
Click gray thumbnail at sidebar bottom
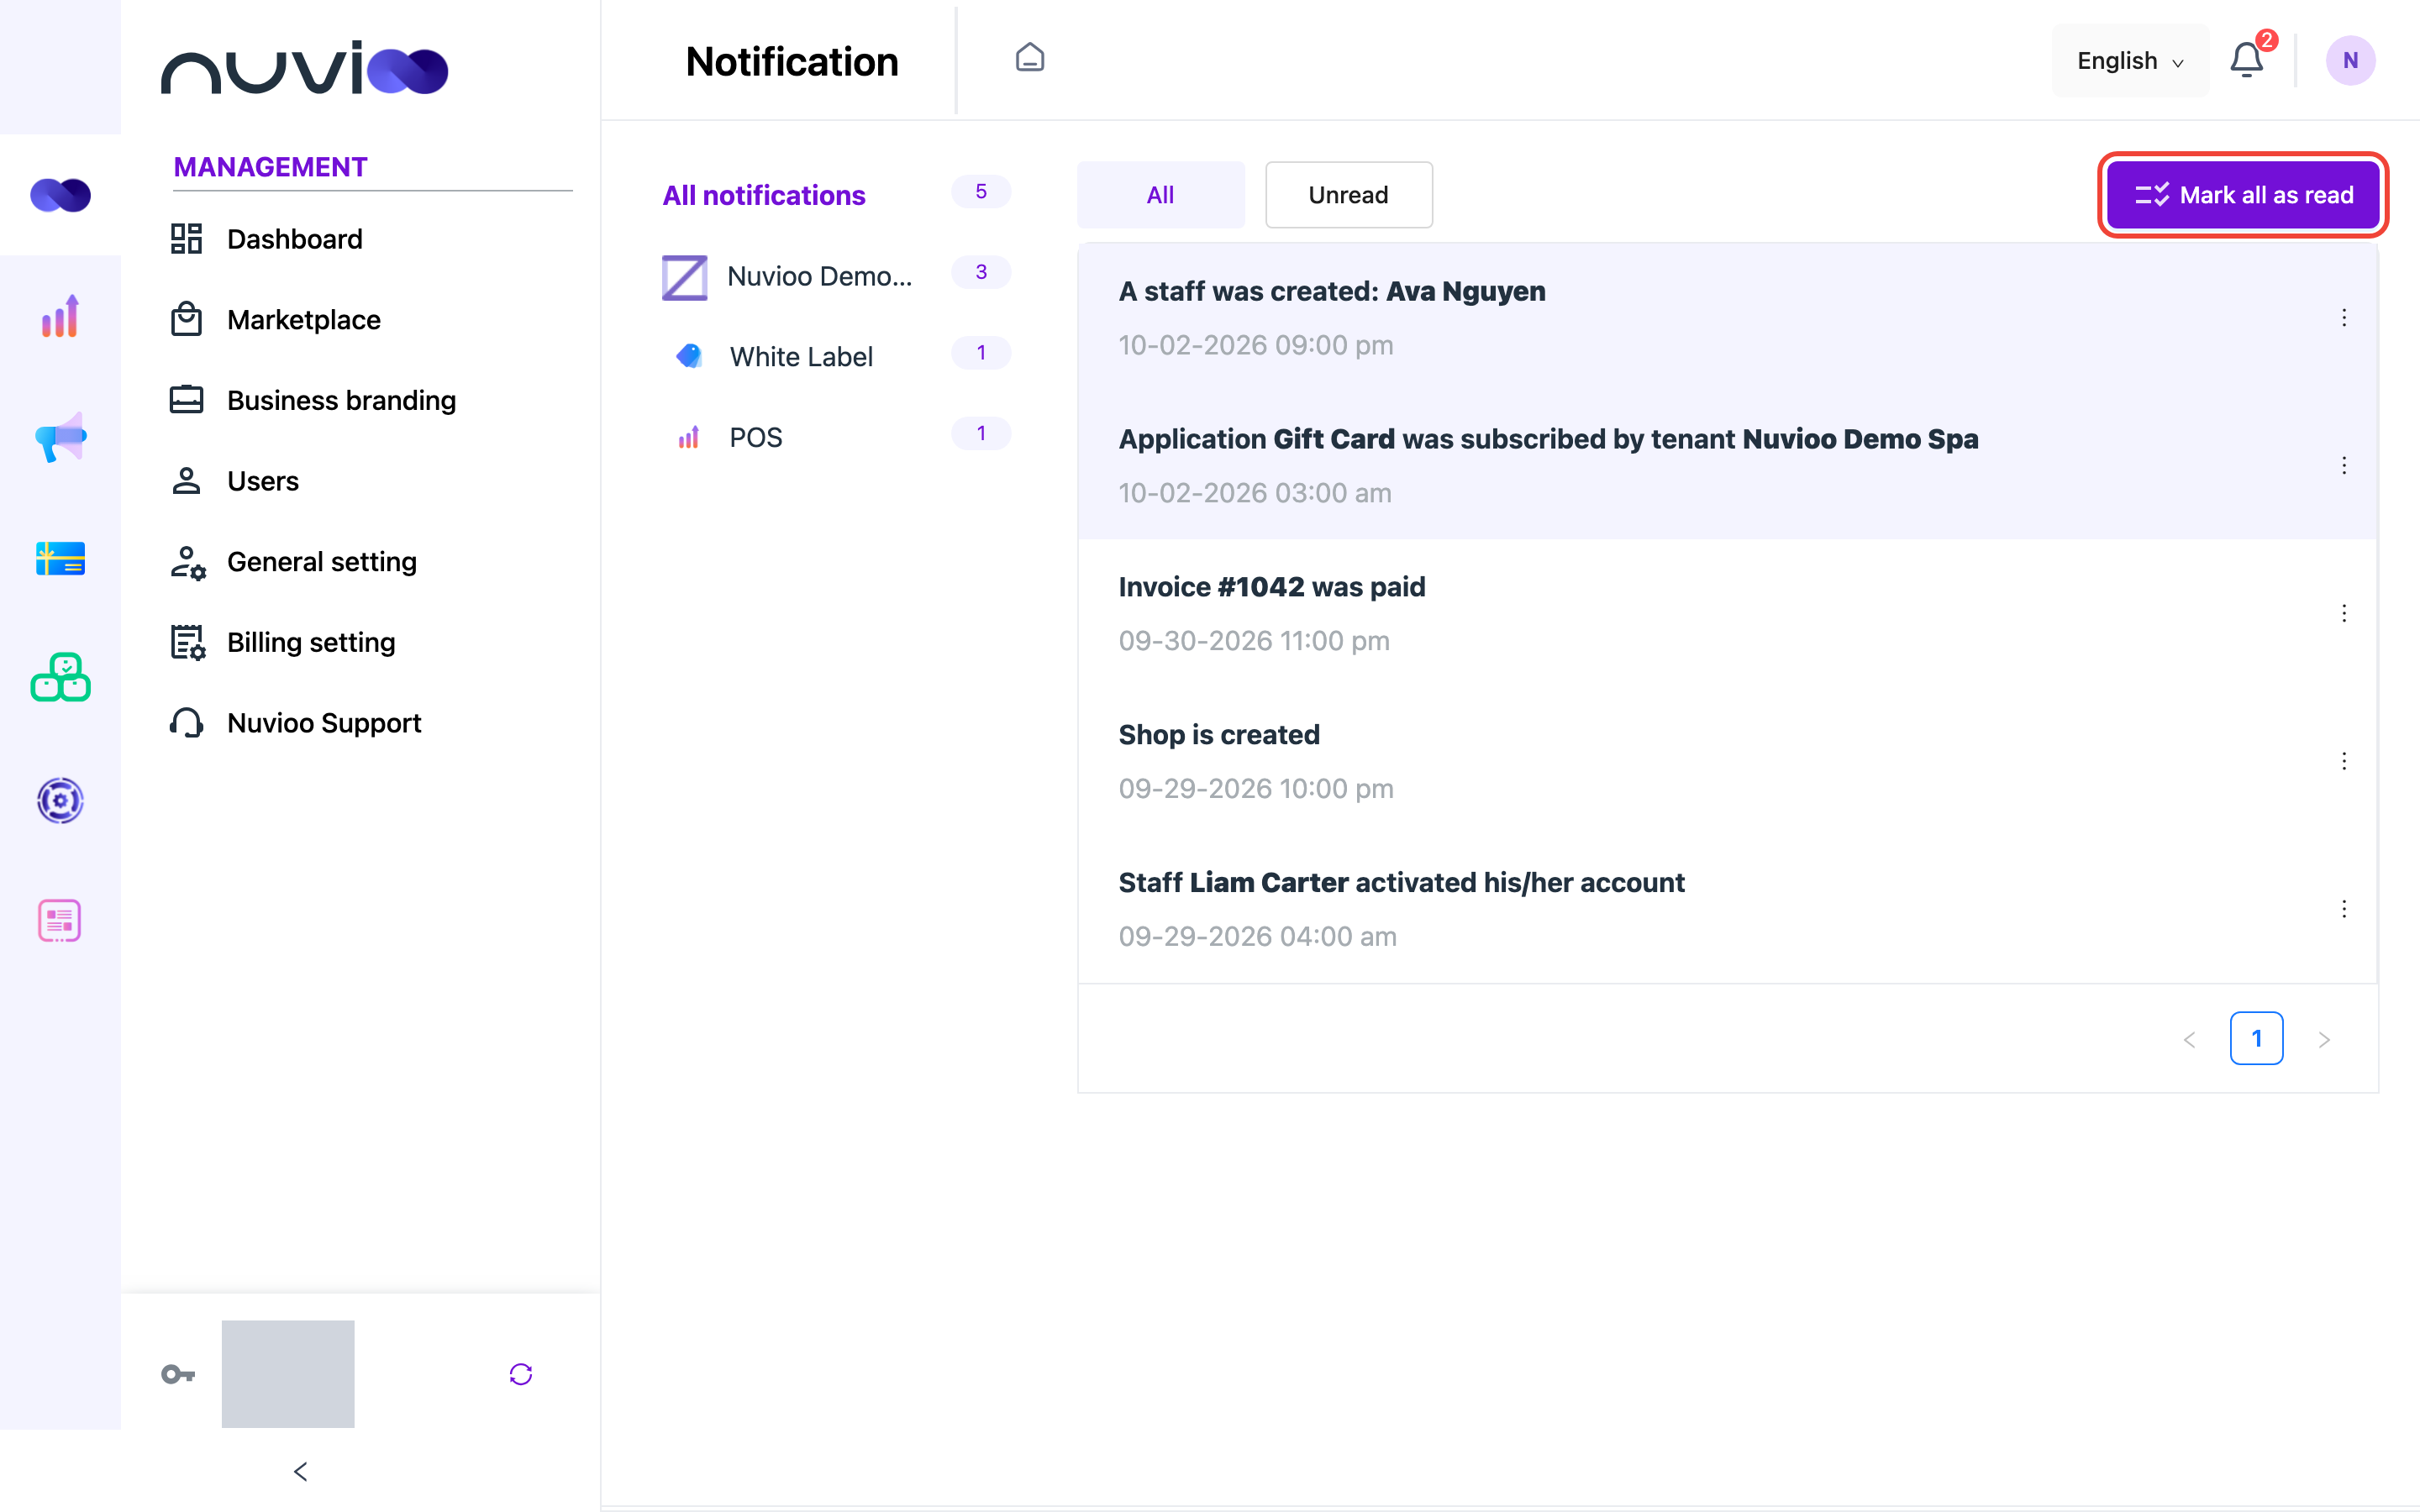tap(288, 1374)
